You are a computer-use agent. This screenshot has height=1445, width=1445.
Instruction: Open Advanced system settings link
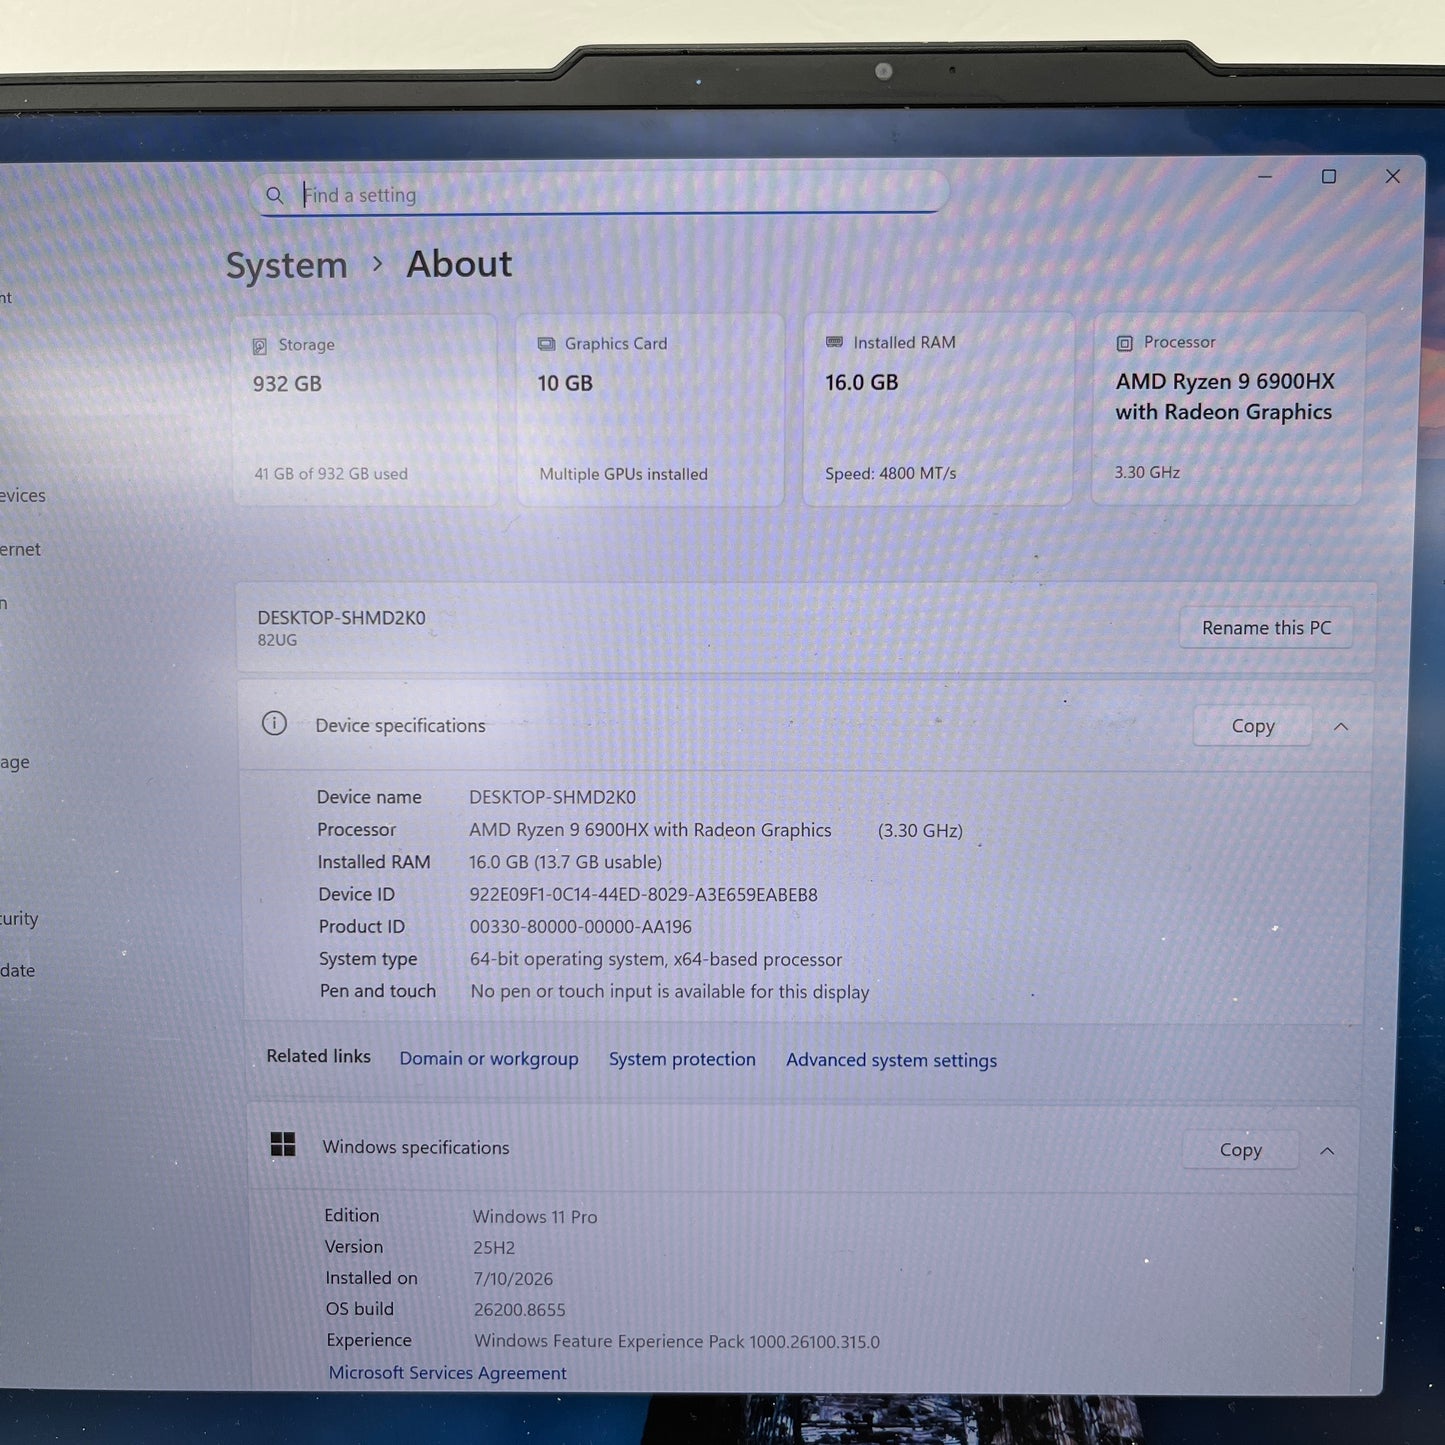891,1060
